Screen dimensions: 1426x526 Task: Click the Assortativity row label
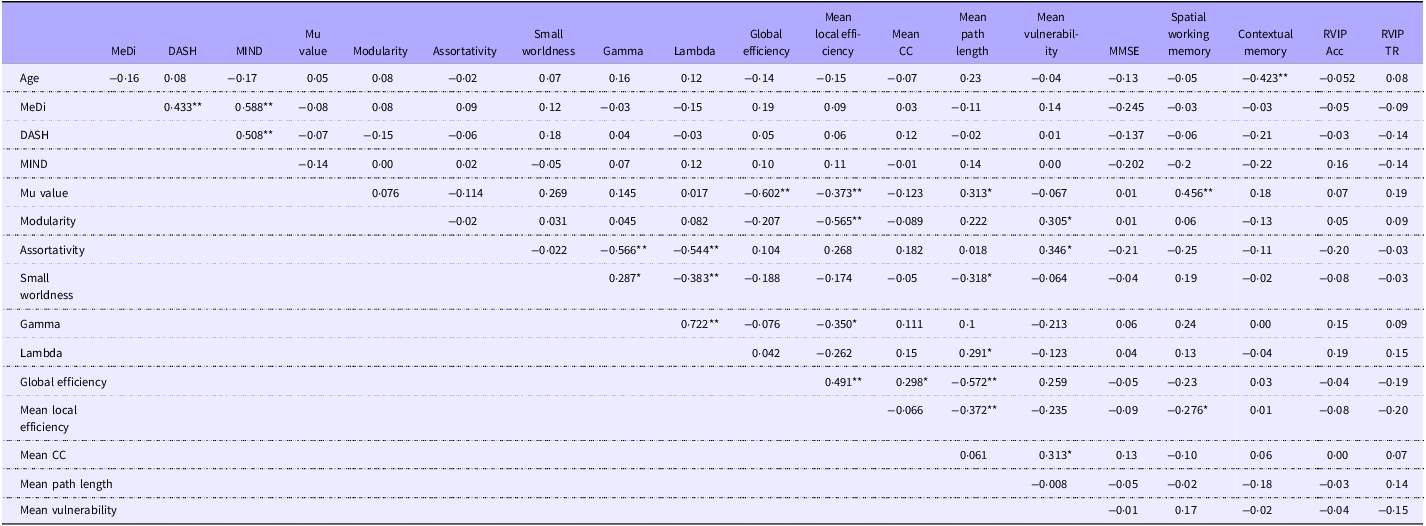tap(51, 248)
